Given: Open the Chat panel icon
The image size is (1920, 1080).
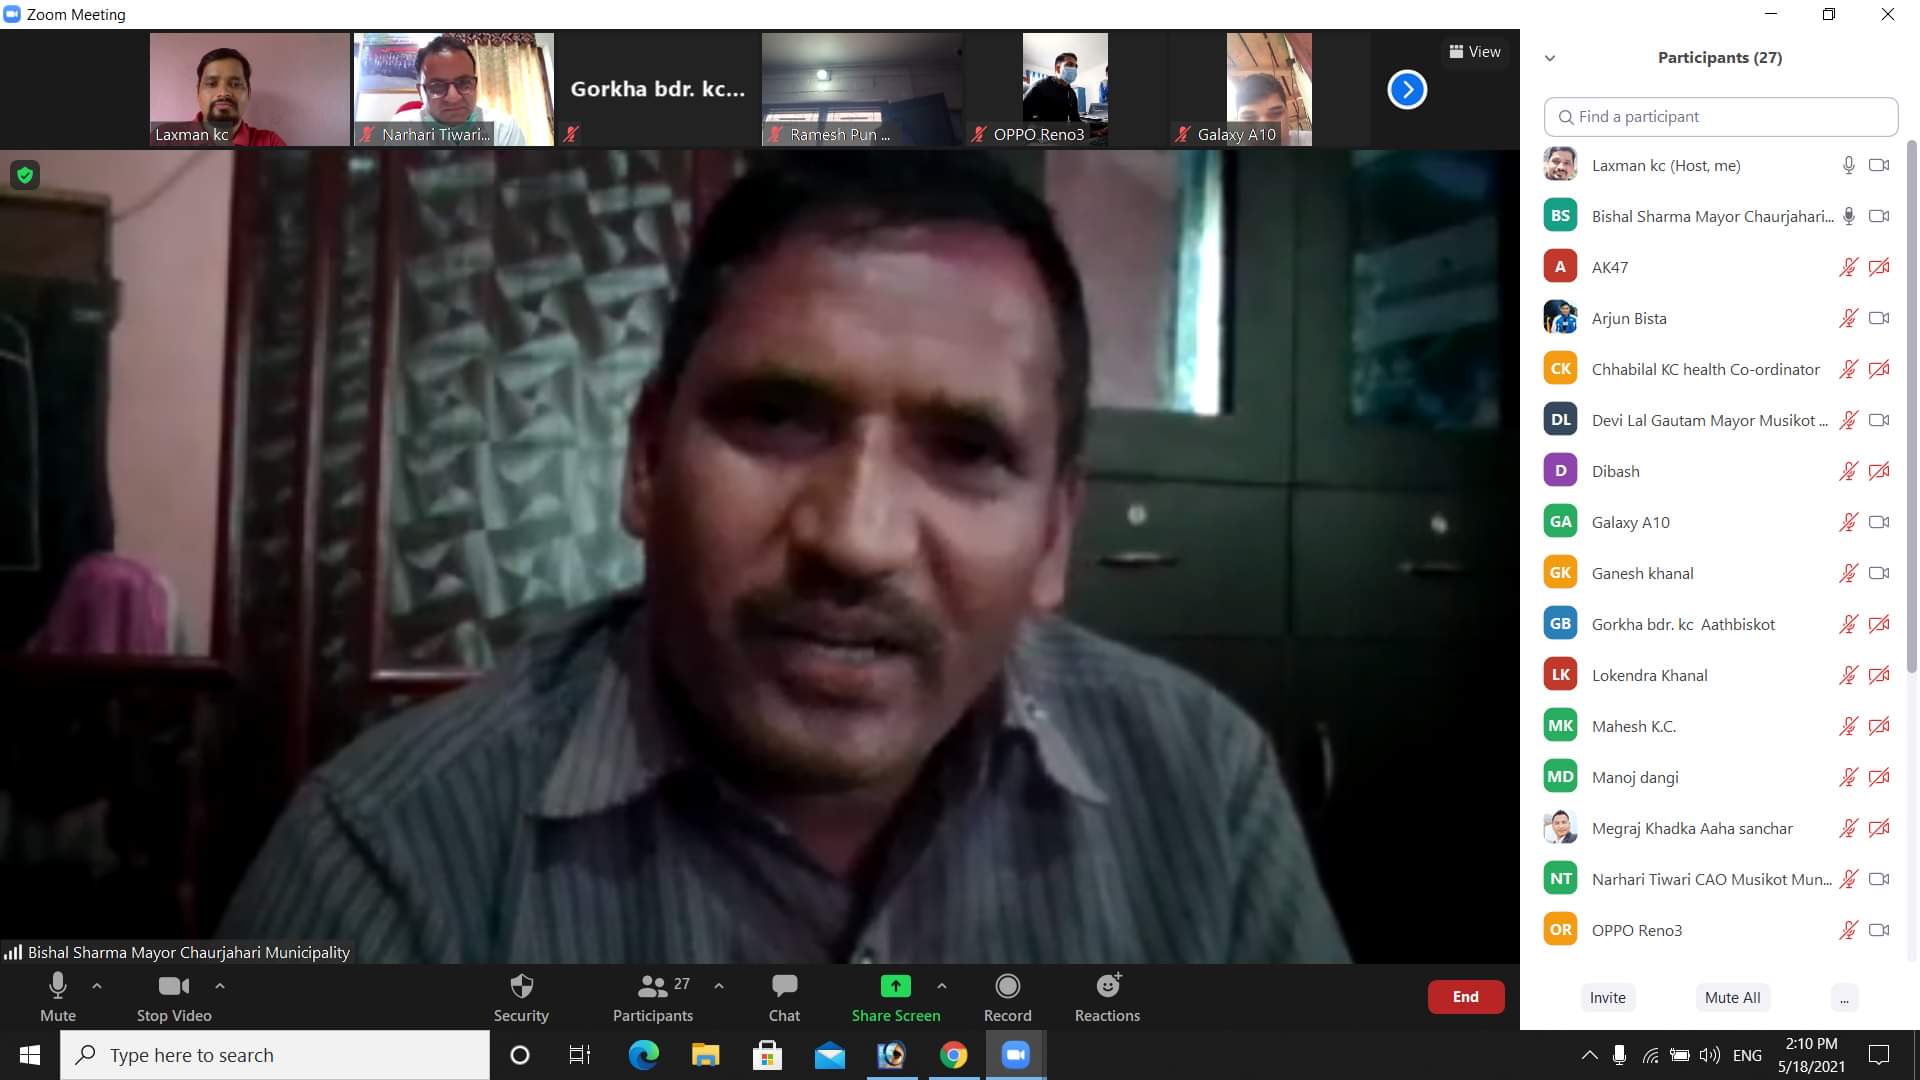Looking at the screenshot, I should (784, 987).
